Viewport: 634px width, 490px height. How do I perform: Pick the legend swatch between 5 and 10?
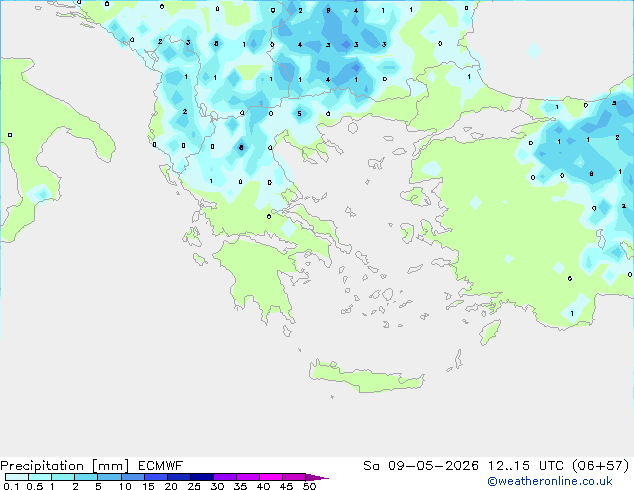pos(109,477)
